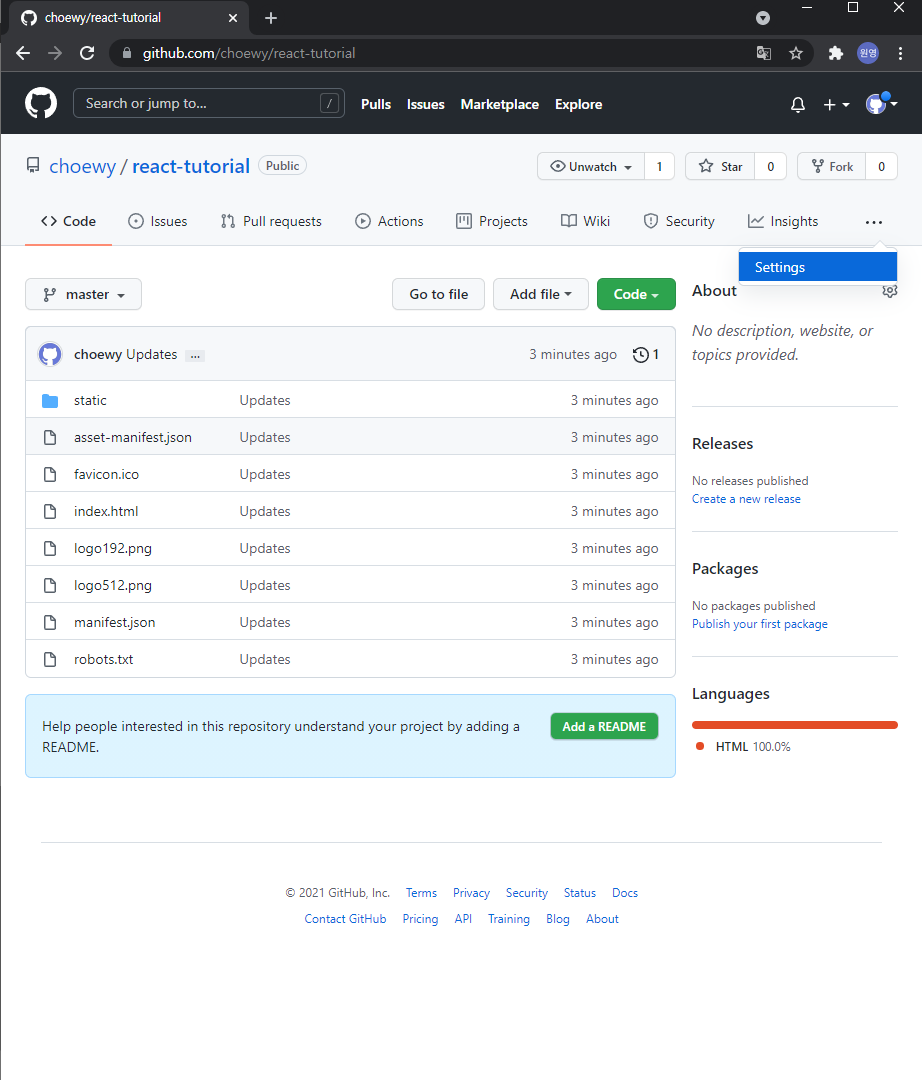Image resolution: width=922 pixels, height=1080 pixels.
Task: Open the Chrome three-dot menu
Action: (x=900, y=53)
